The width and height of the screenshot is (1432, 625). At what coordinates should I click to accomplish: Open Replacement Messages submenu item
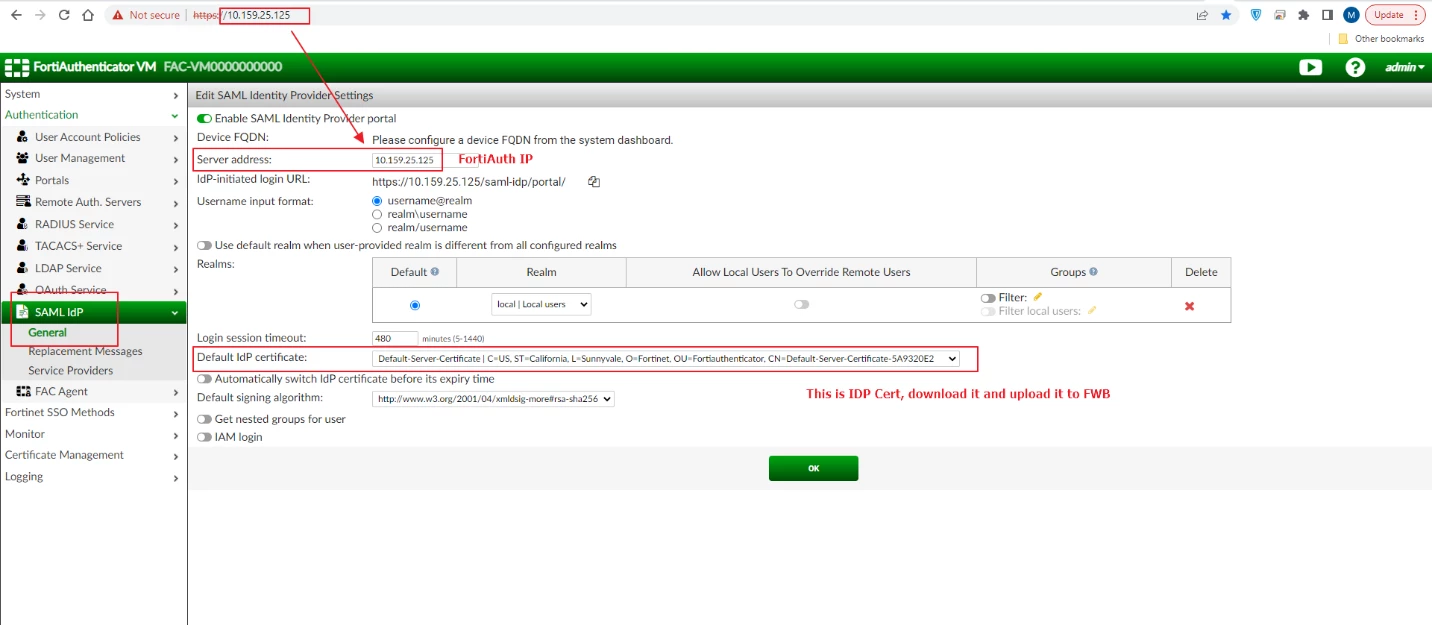(x=85, y=351)
